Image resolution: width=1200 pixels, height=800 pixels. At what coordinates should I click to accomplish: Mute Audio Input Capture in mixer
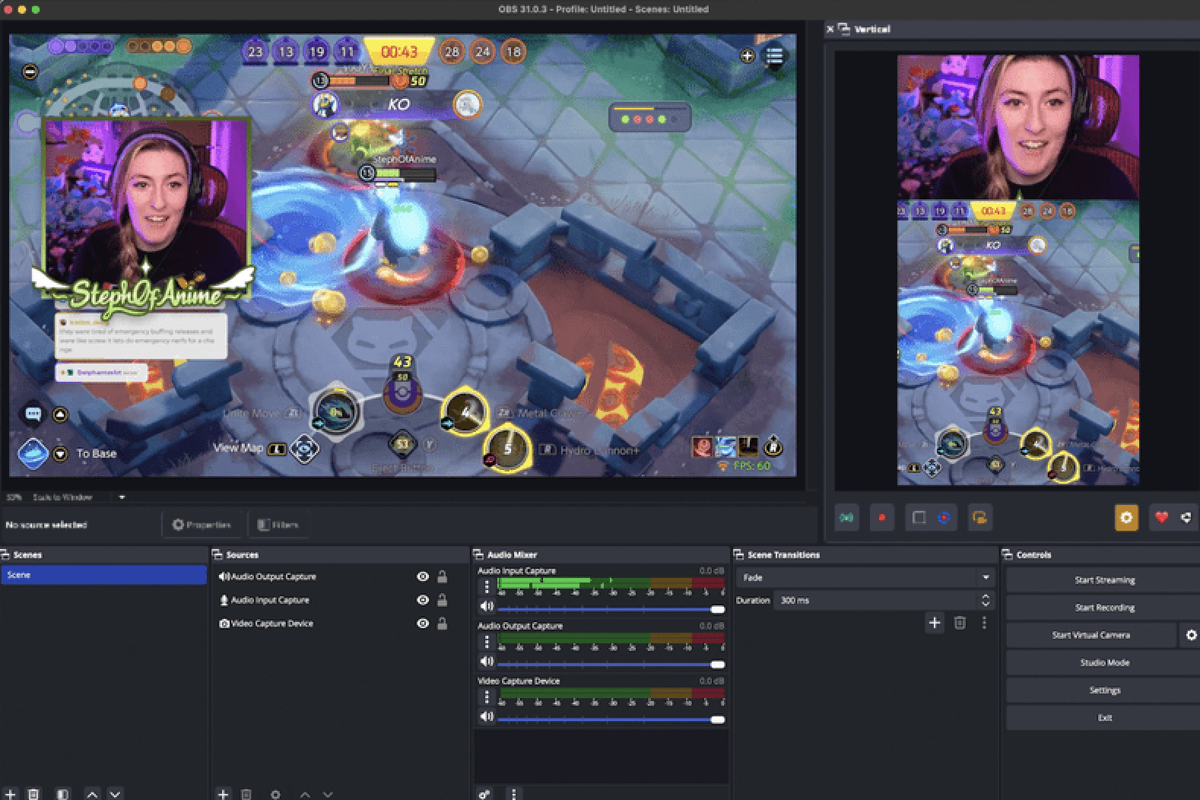(x=487, y=607)
